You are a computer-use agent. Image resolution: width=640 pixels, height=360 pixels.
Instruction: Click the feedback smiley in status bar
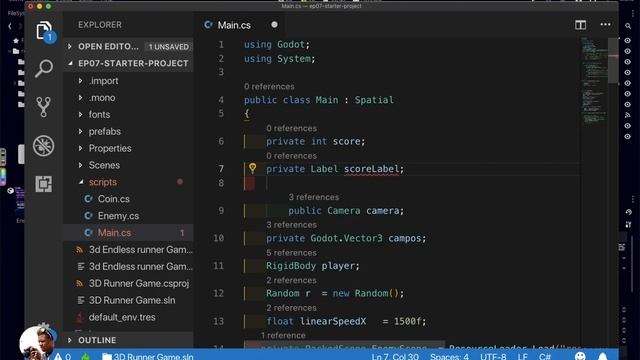580,356
